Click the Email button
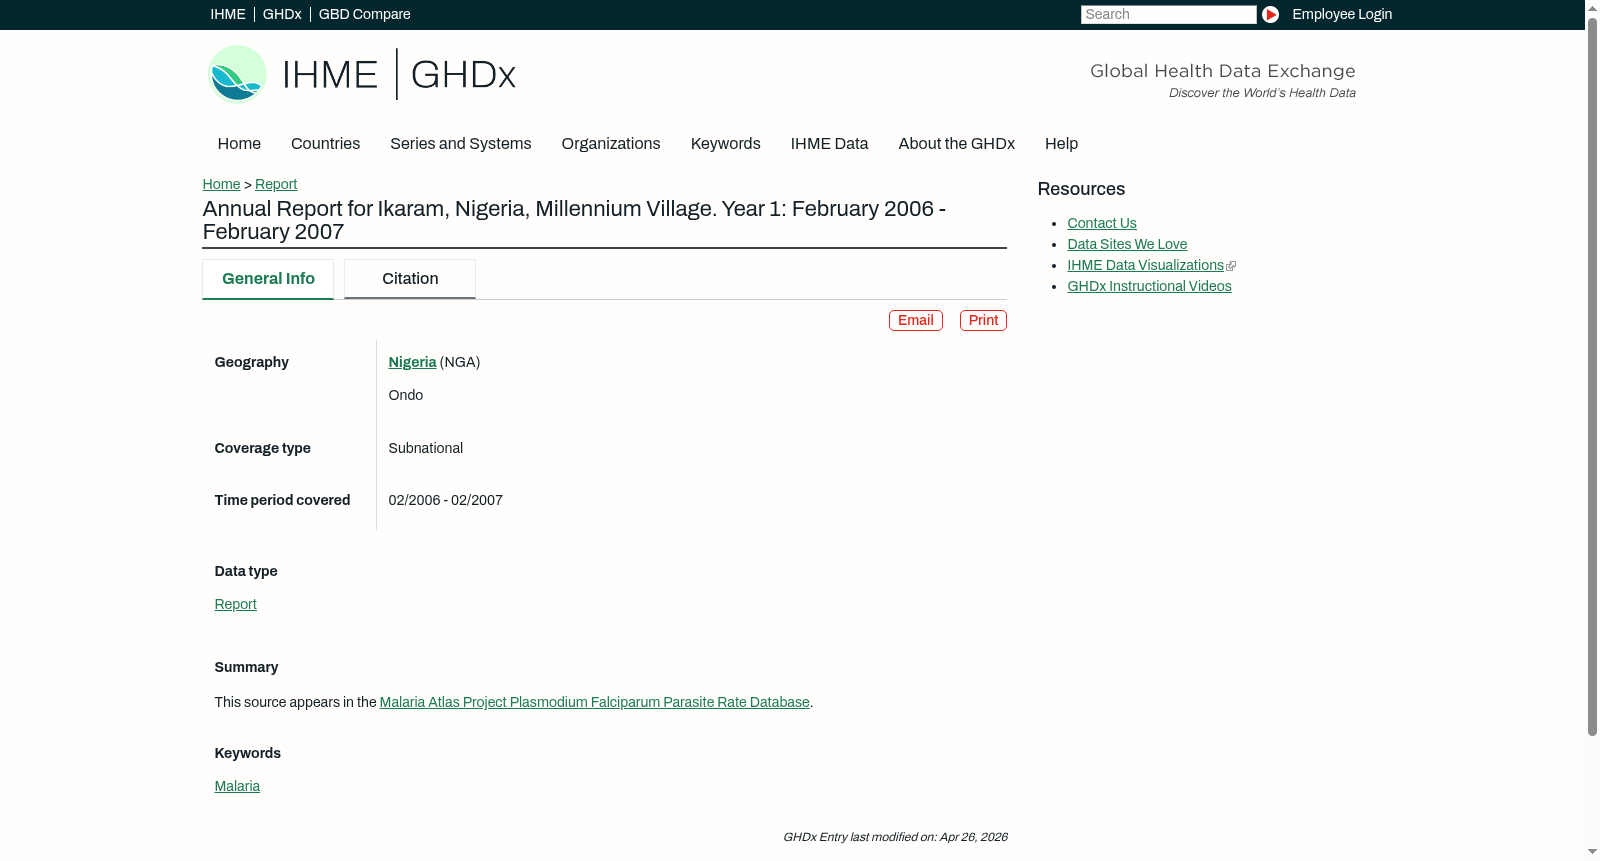The image size is (1600, 861). tap(916, 320)
